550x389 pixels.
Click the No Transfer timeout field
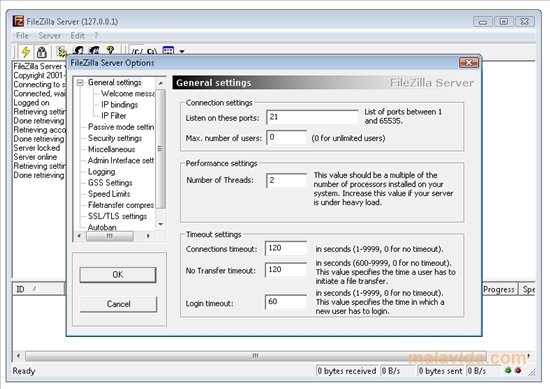click(286, 270)
